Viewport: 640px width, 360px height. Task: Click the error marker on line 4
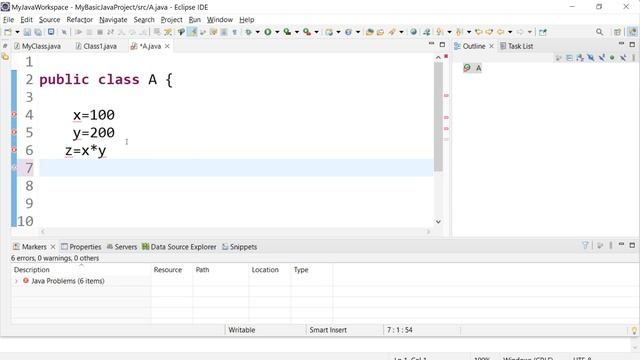[14, 115]
